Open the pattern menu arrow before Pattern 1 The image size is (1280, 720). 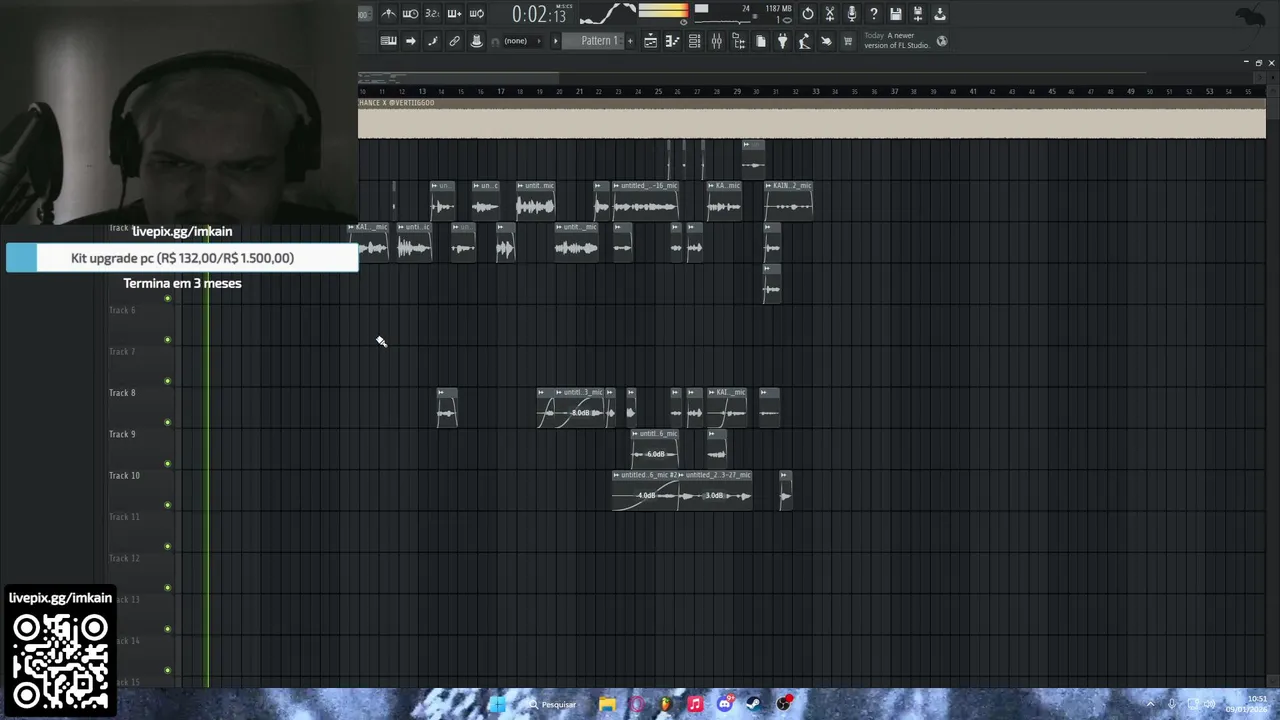[556, 41]
